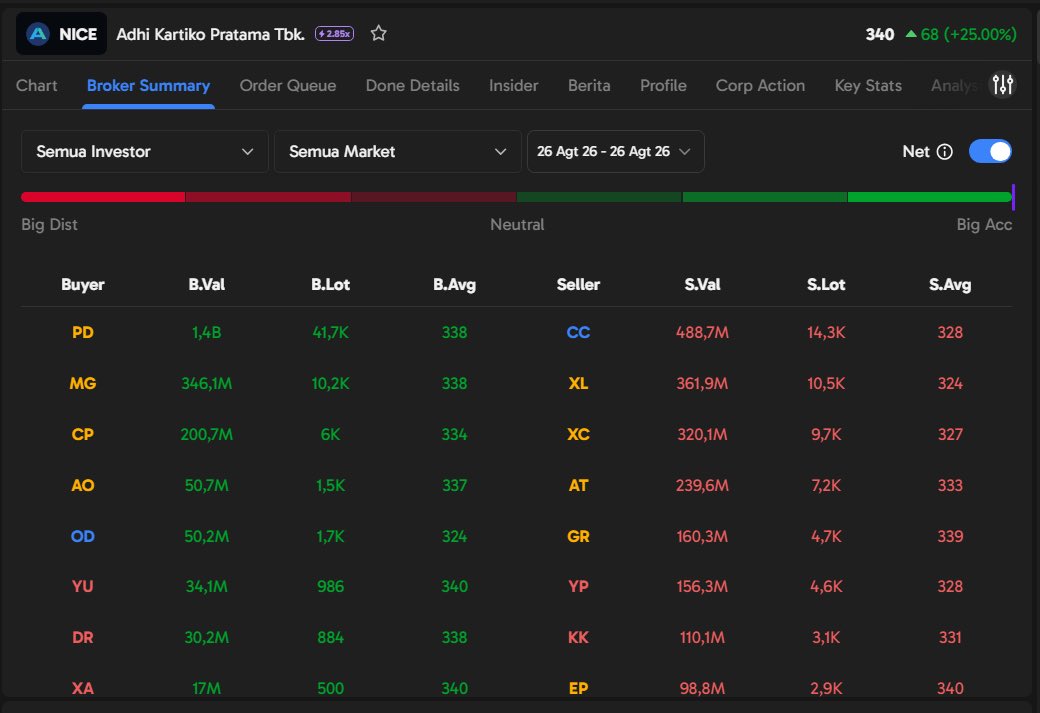Select seller broker GR
The width and height of the screenshot is (1040, 713).
click(x=578, y=536)
